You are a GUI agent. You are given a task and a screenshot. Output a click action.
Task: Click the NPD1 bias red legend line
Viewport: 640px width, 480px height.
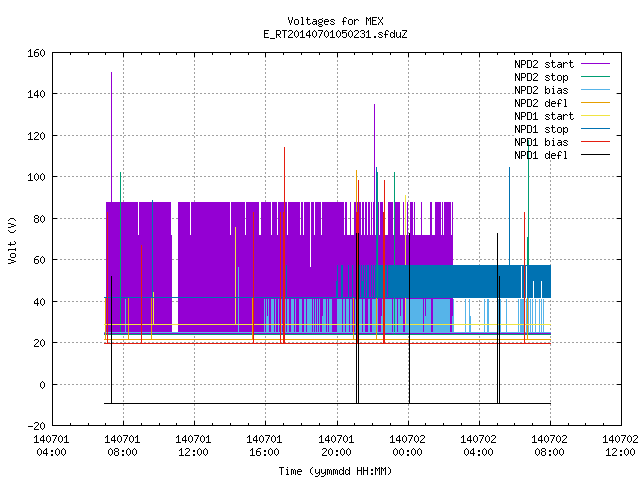(x=595, y=142)
